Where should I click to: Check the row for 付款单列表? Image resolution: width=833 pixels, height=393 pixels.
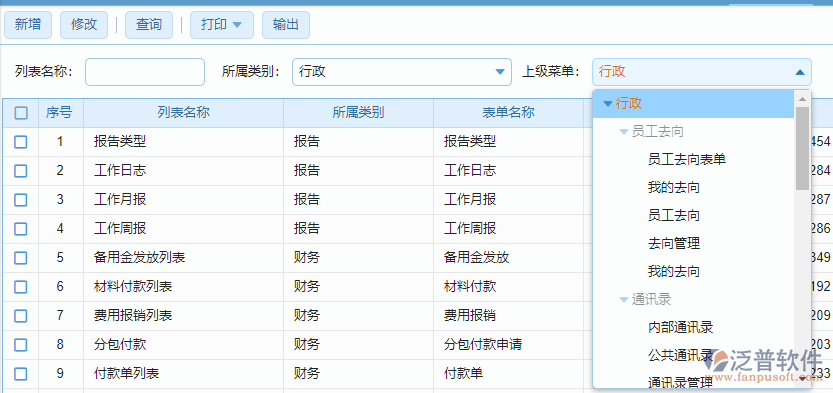[21, 374]
